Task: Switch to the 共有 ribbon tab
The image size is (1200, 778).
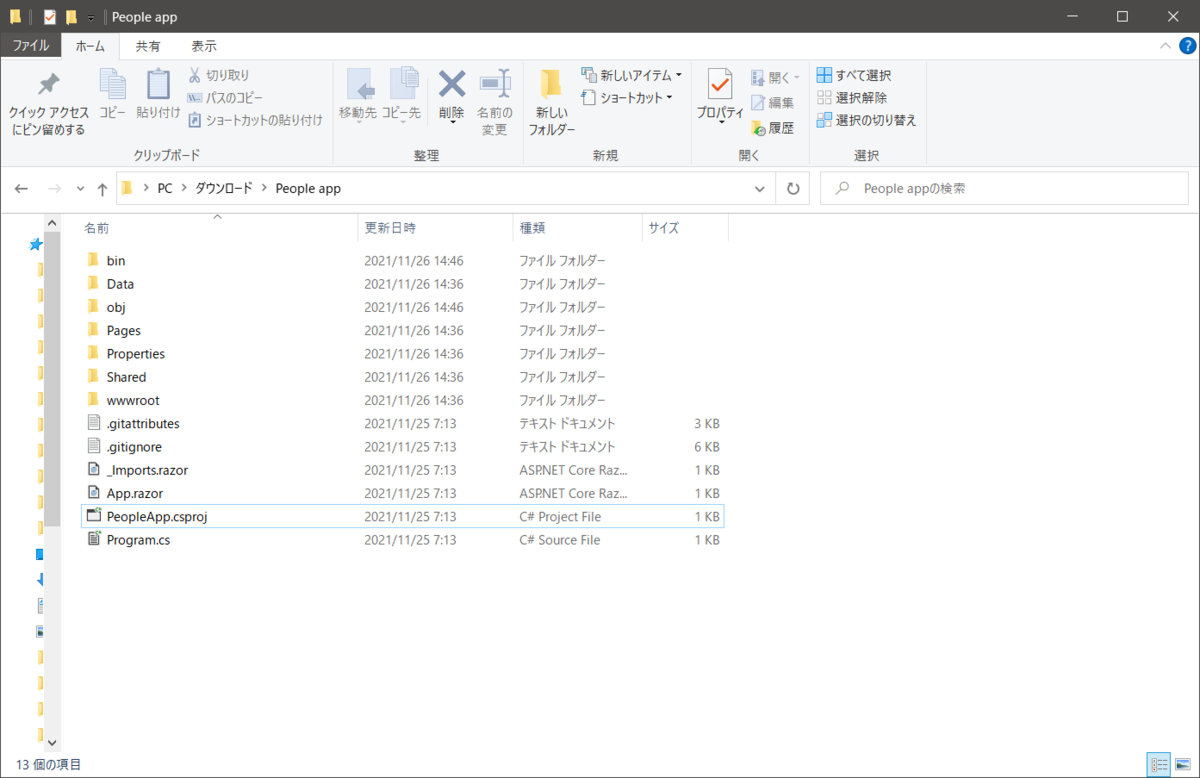Action: 149,45
